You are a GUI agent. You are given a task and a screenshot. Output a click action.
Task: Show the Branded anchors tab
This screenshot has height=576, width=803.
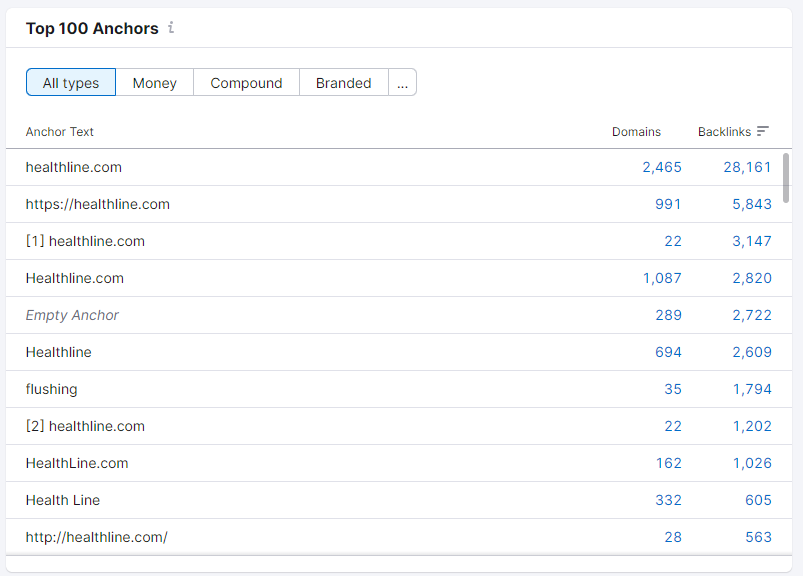tap(344, 82)
